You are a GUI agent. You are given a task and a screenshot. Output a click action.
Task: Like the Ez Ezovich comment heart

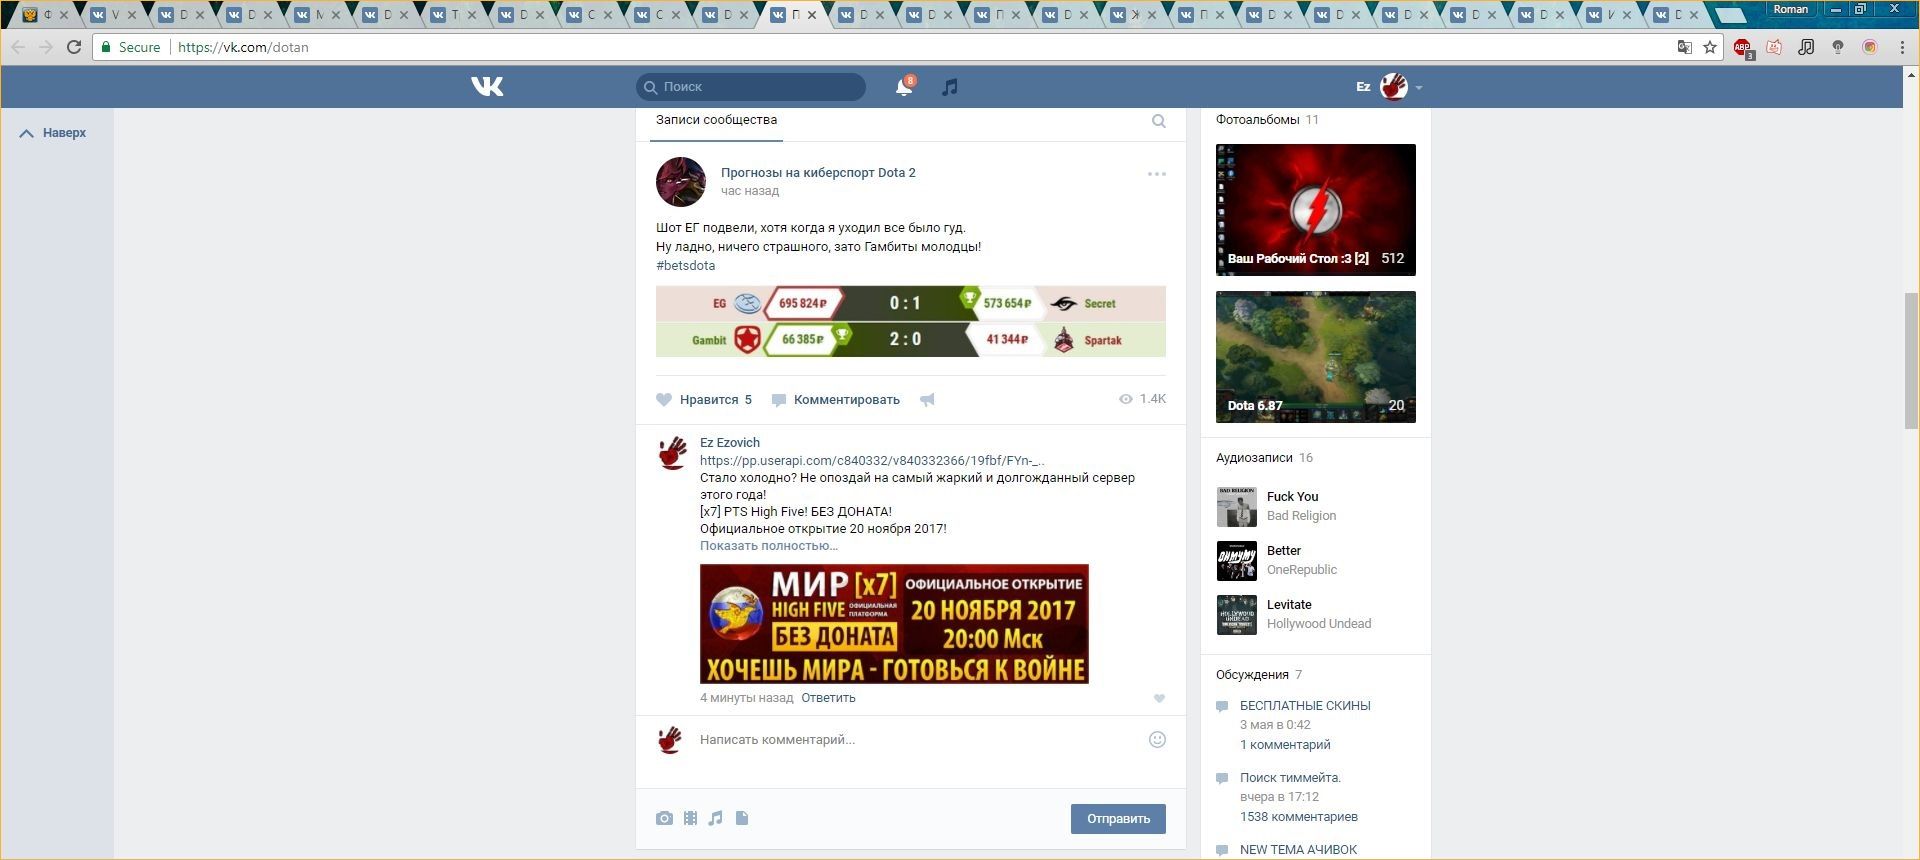click(x=1159, y=699)
